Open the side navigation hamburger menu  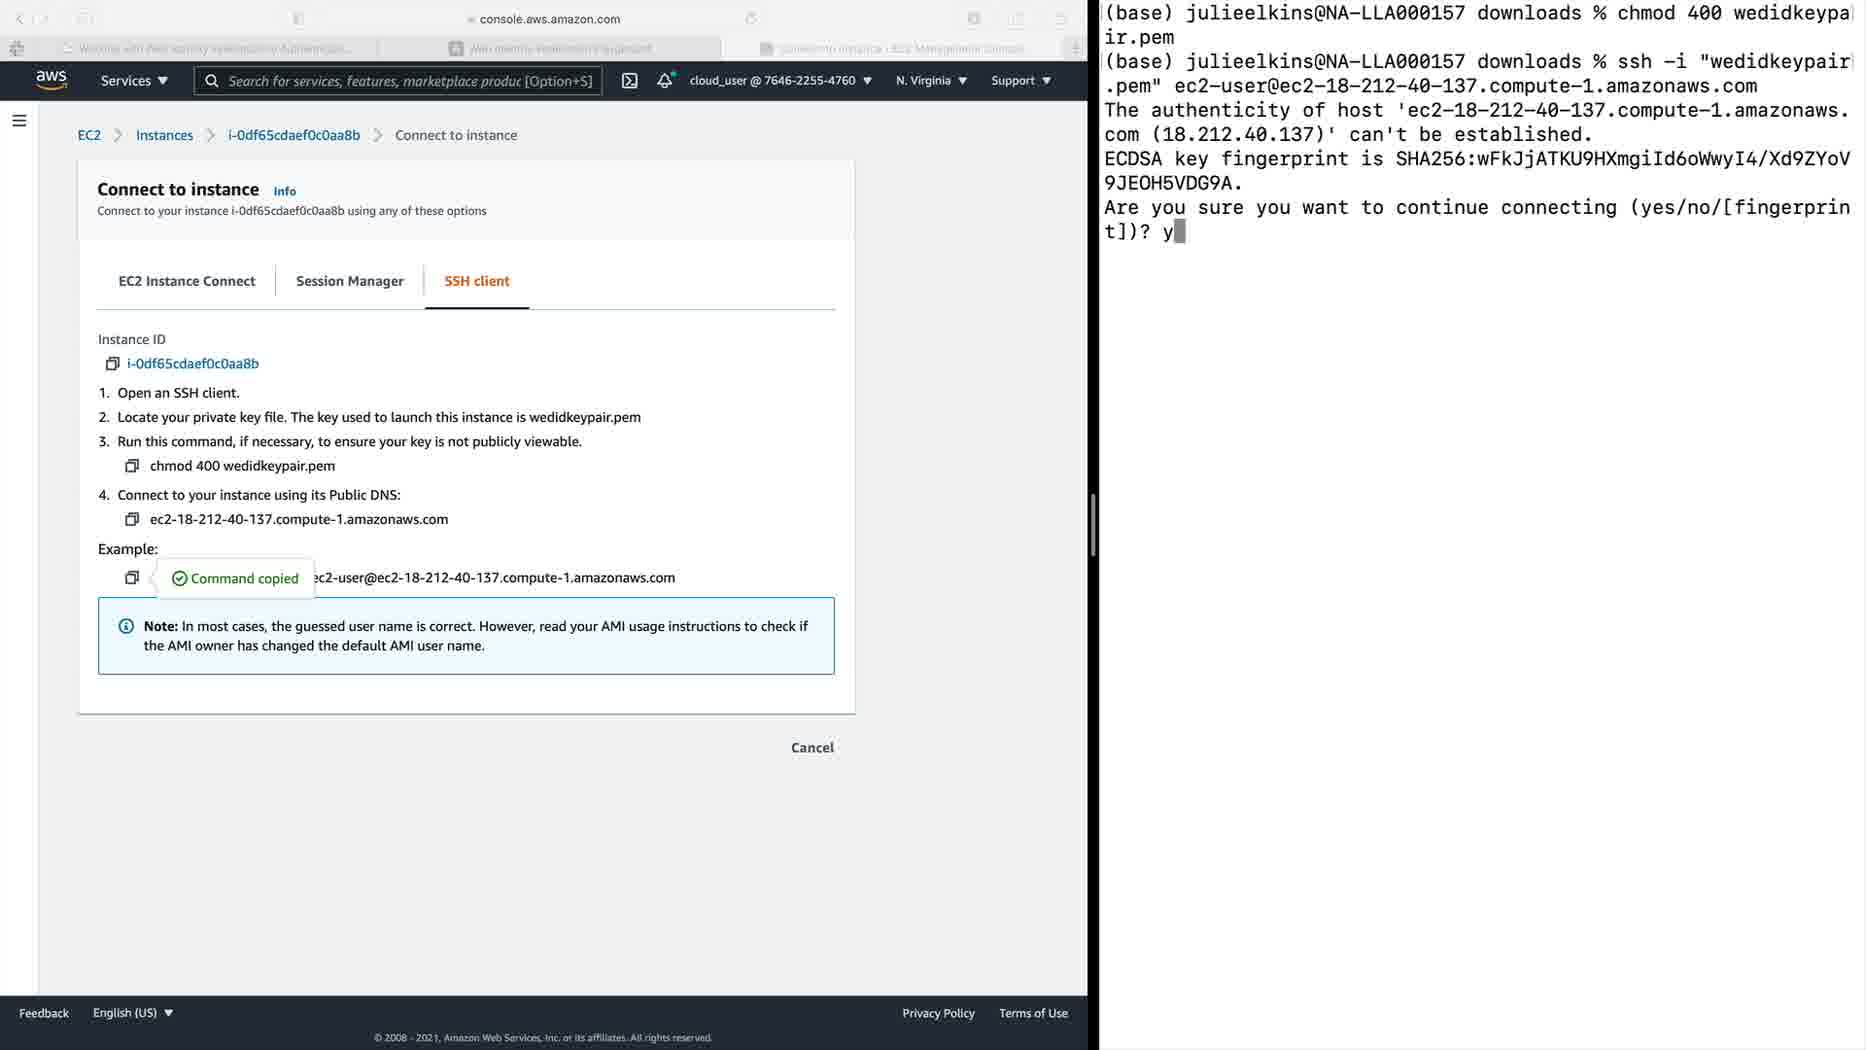19,121
